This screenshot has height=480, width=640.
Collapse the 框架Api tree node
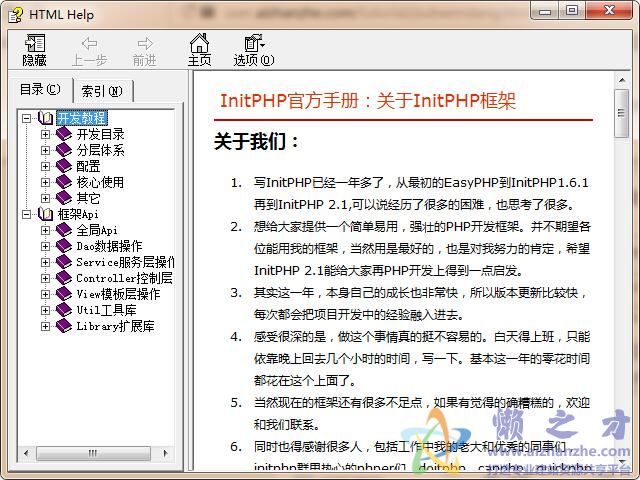click(x=27, y=214)
